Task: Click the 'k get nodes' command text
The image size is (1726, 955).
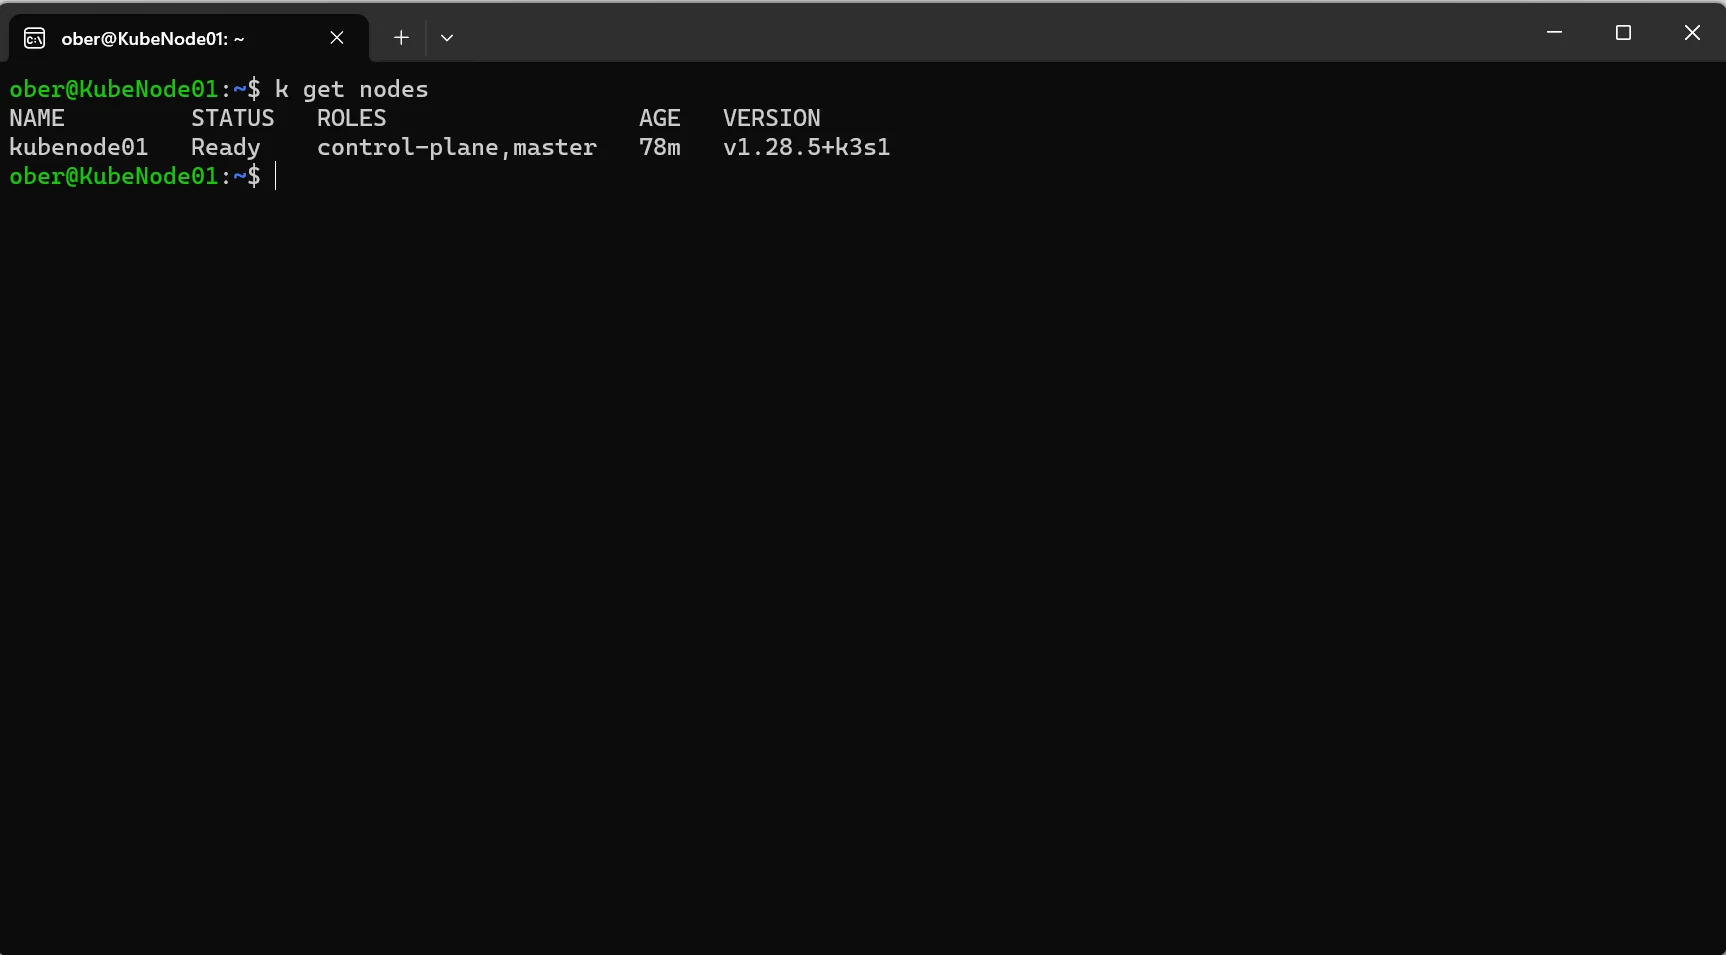Action: [351, 90]
